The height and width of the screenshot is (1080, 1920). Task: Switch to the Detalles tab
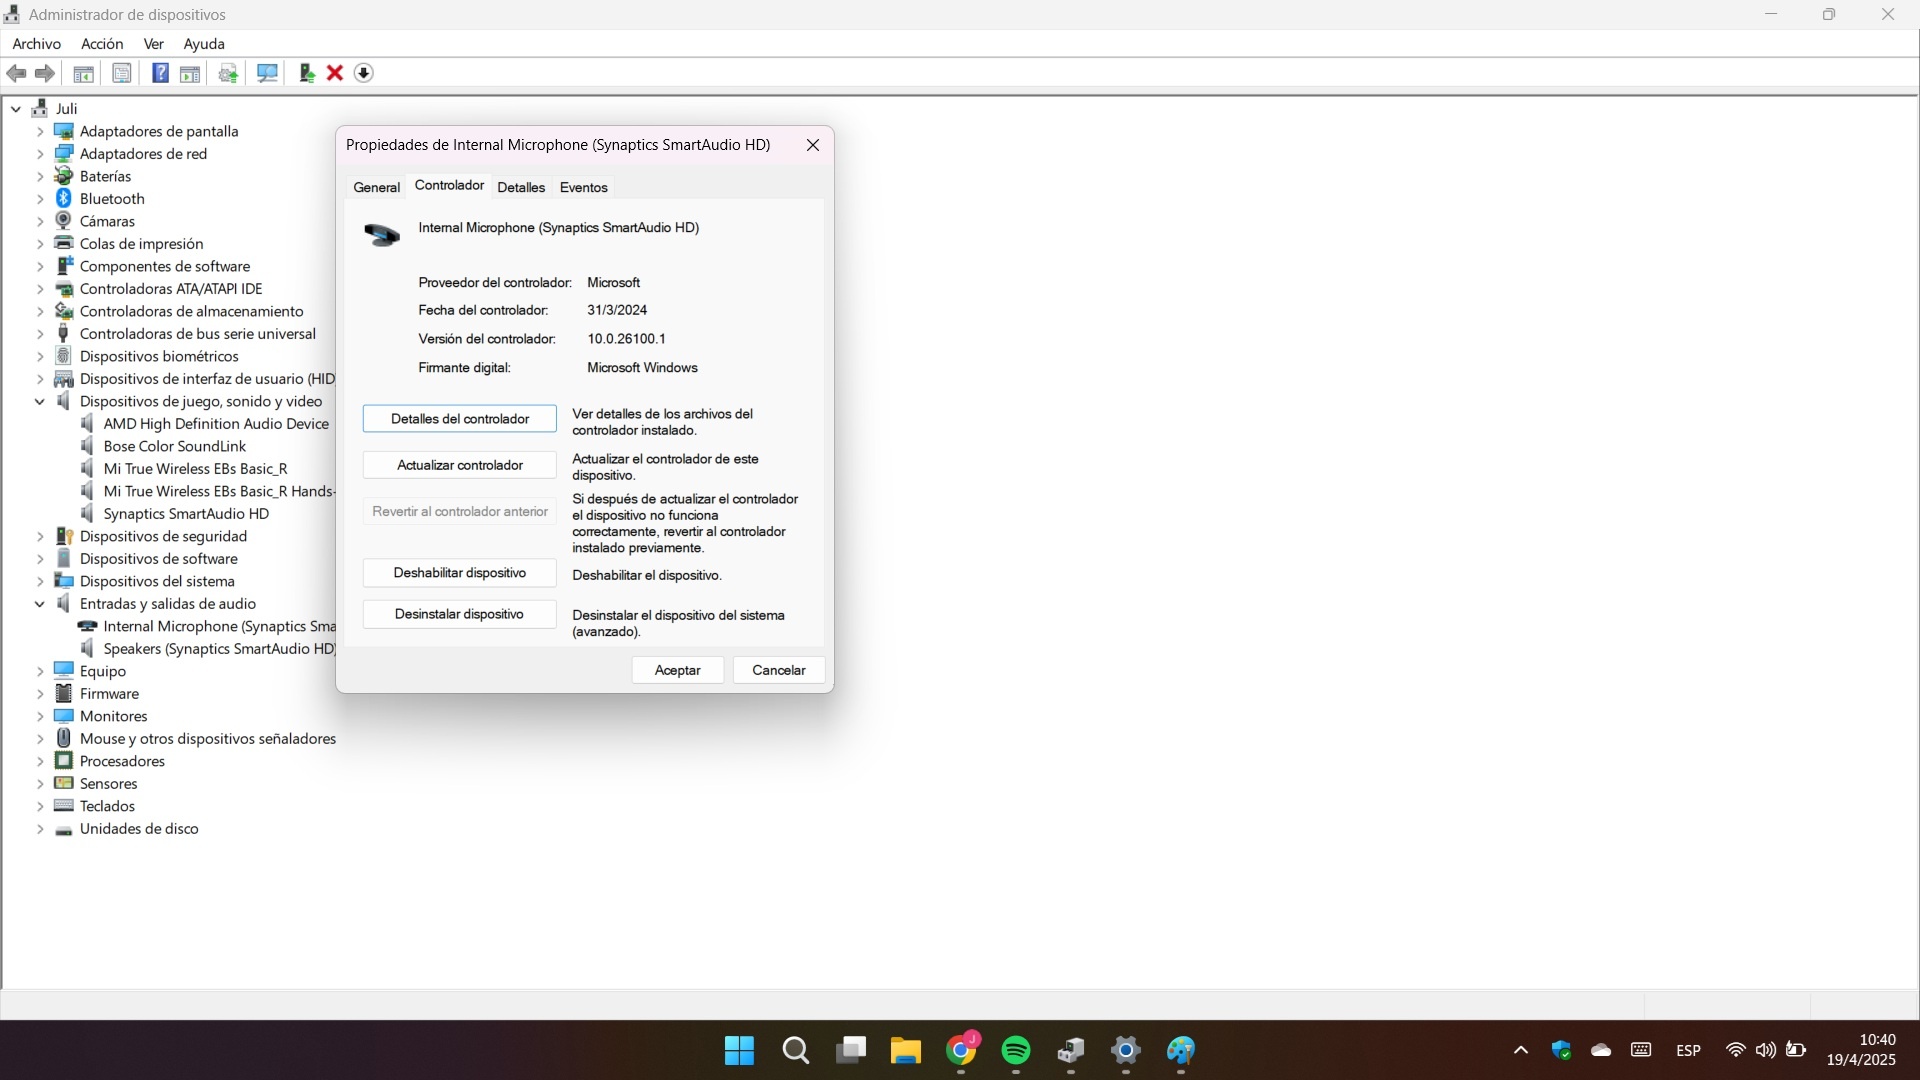[521, 187]
